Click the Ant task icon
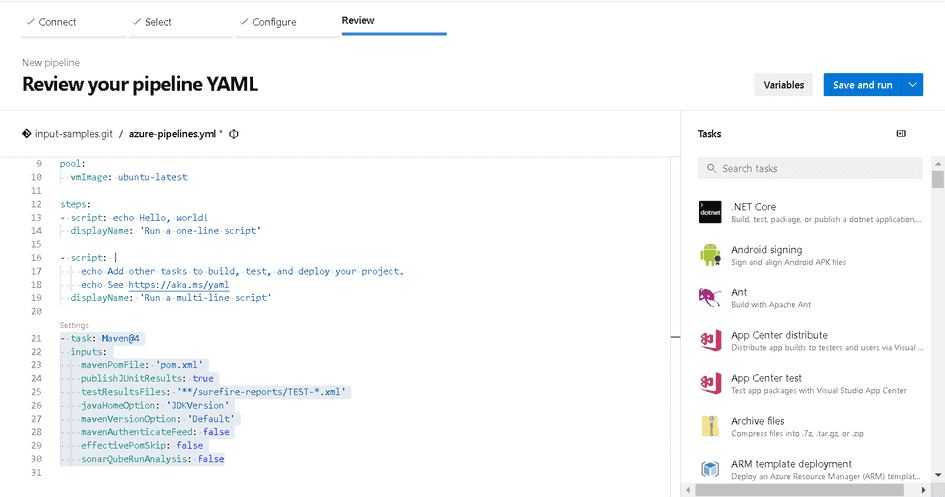 coord(710,298)
